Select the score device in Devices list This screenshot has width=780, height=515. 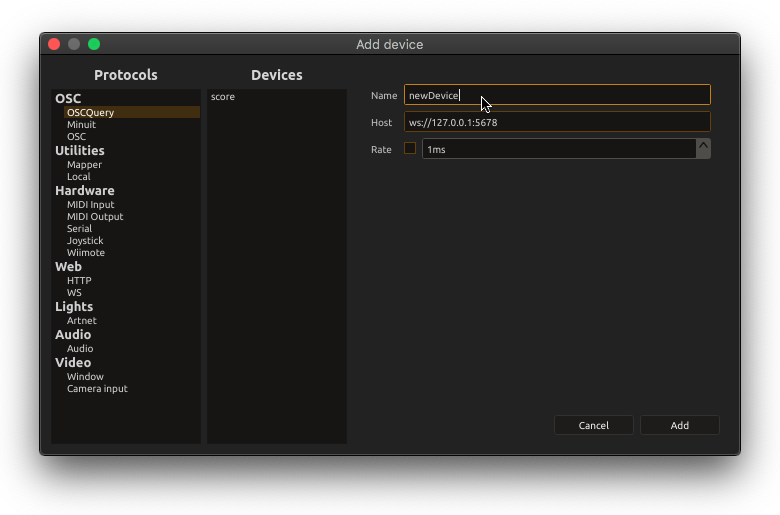click(223, 97)
